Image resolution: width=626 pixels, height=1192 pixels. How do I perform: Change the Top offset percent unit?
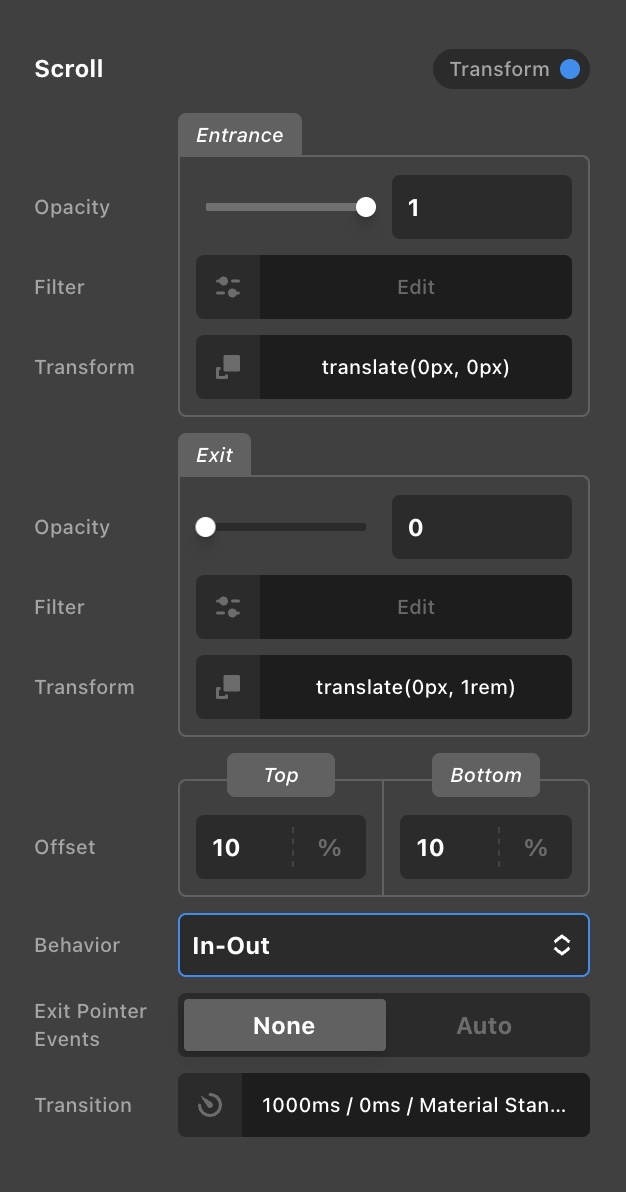pos(329,847)
